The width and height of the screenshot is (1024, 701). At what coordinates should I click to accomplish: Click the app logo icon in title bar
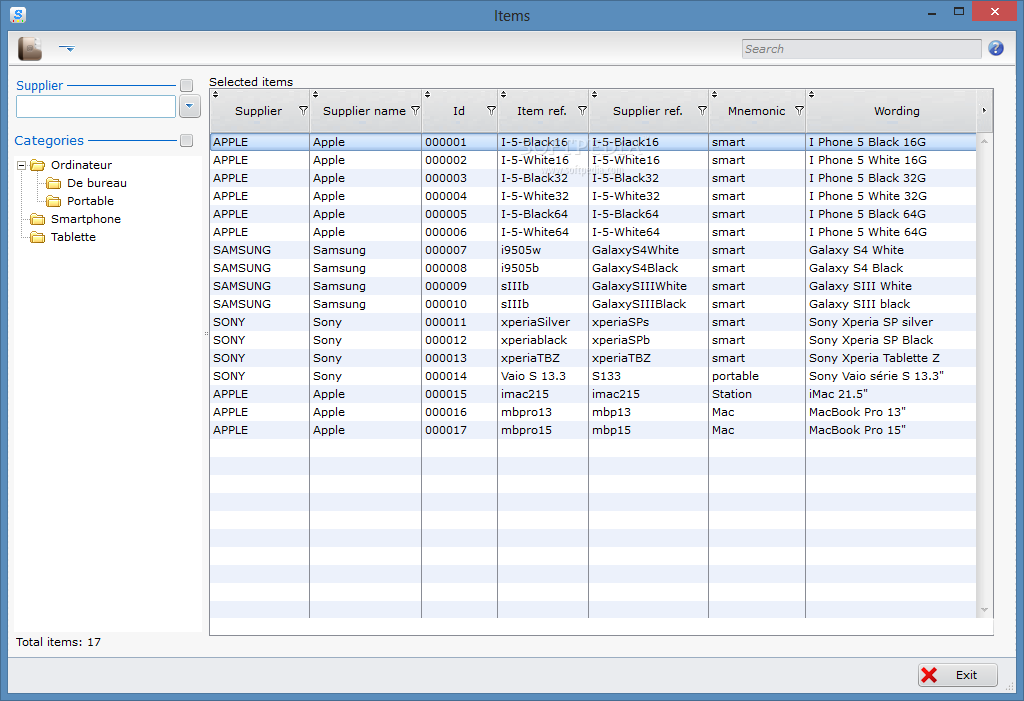coord(18,14)
